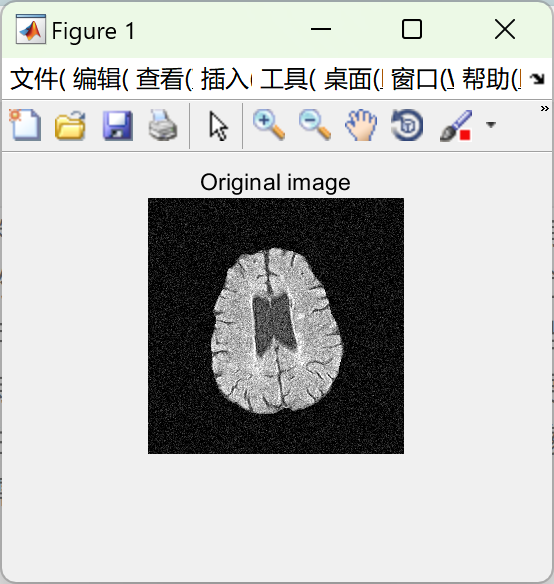The height and width of the screenshot is (584, 554).
Task: Close the Figure 1 window
Action: tap(505, 29)
